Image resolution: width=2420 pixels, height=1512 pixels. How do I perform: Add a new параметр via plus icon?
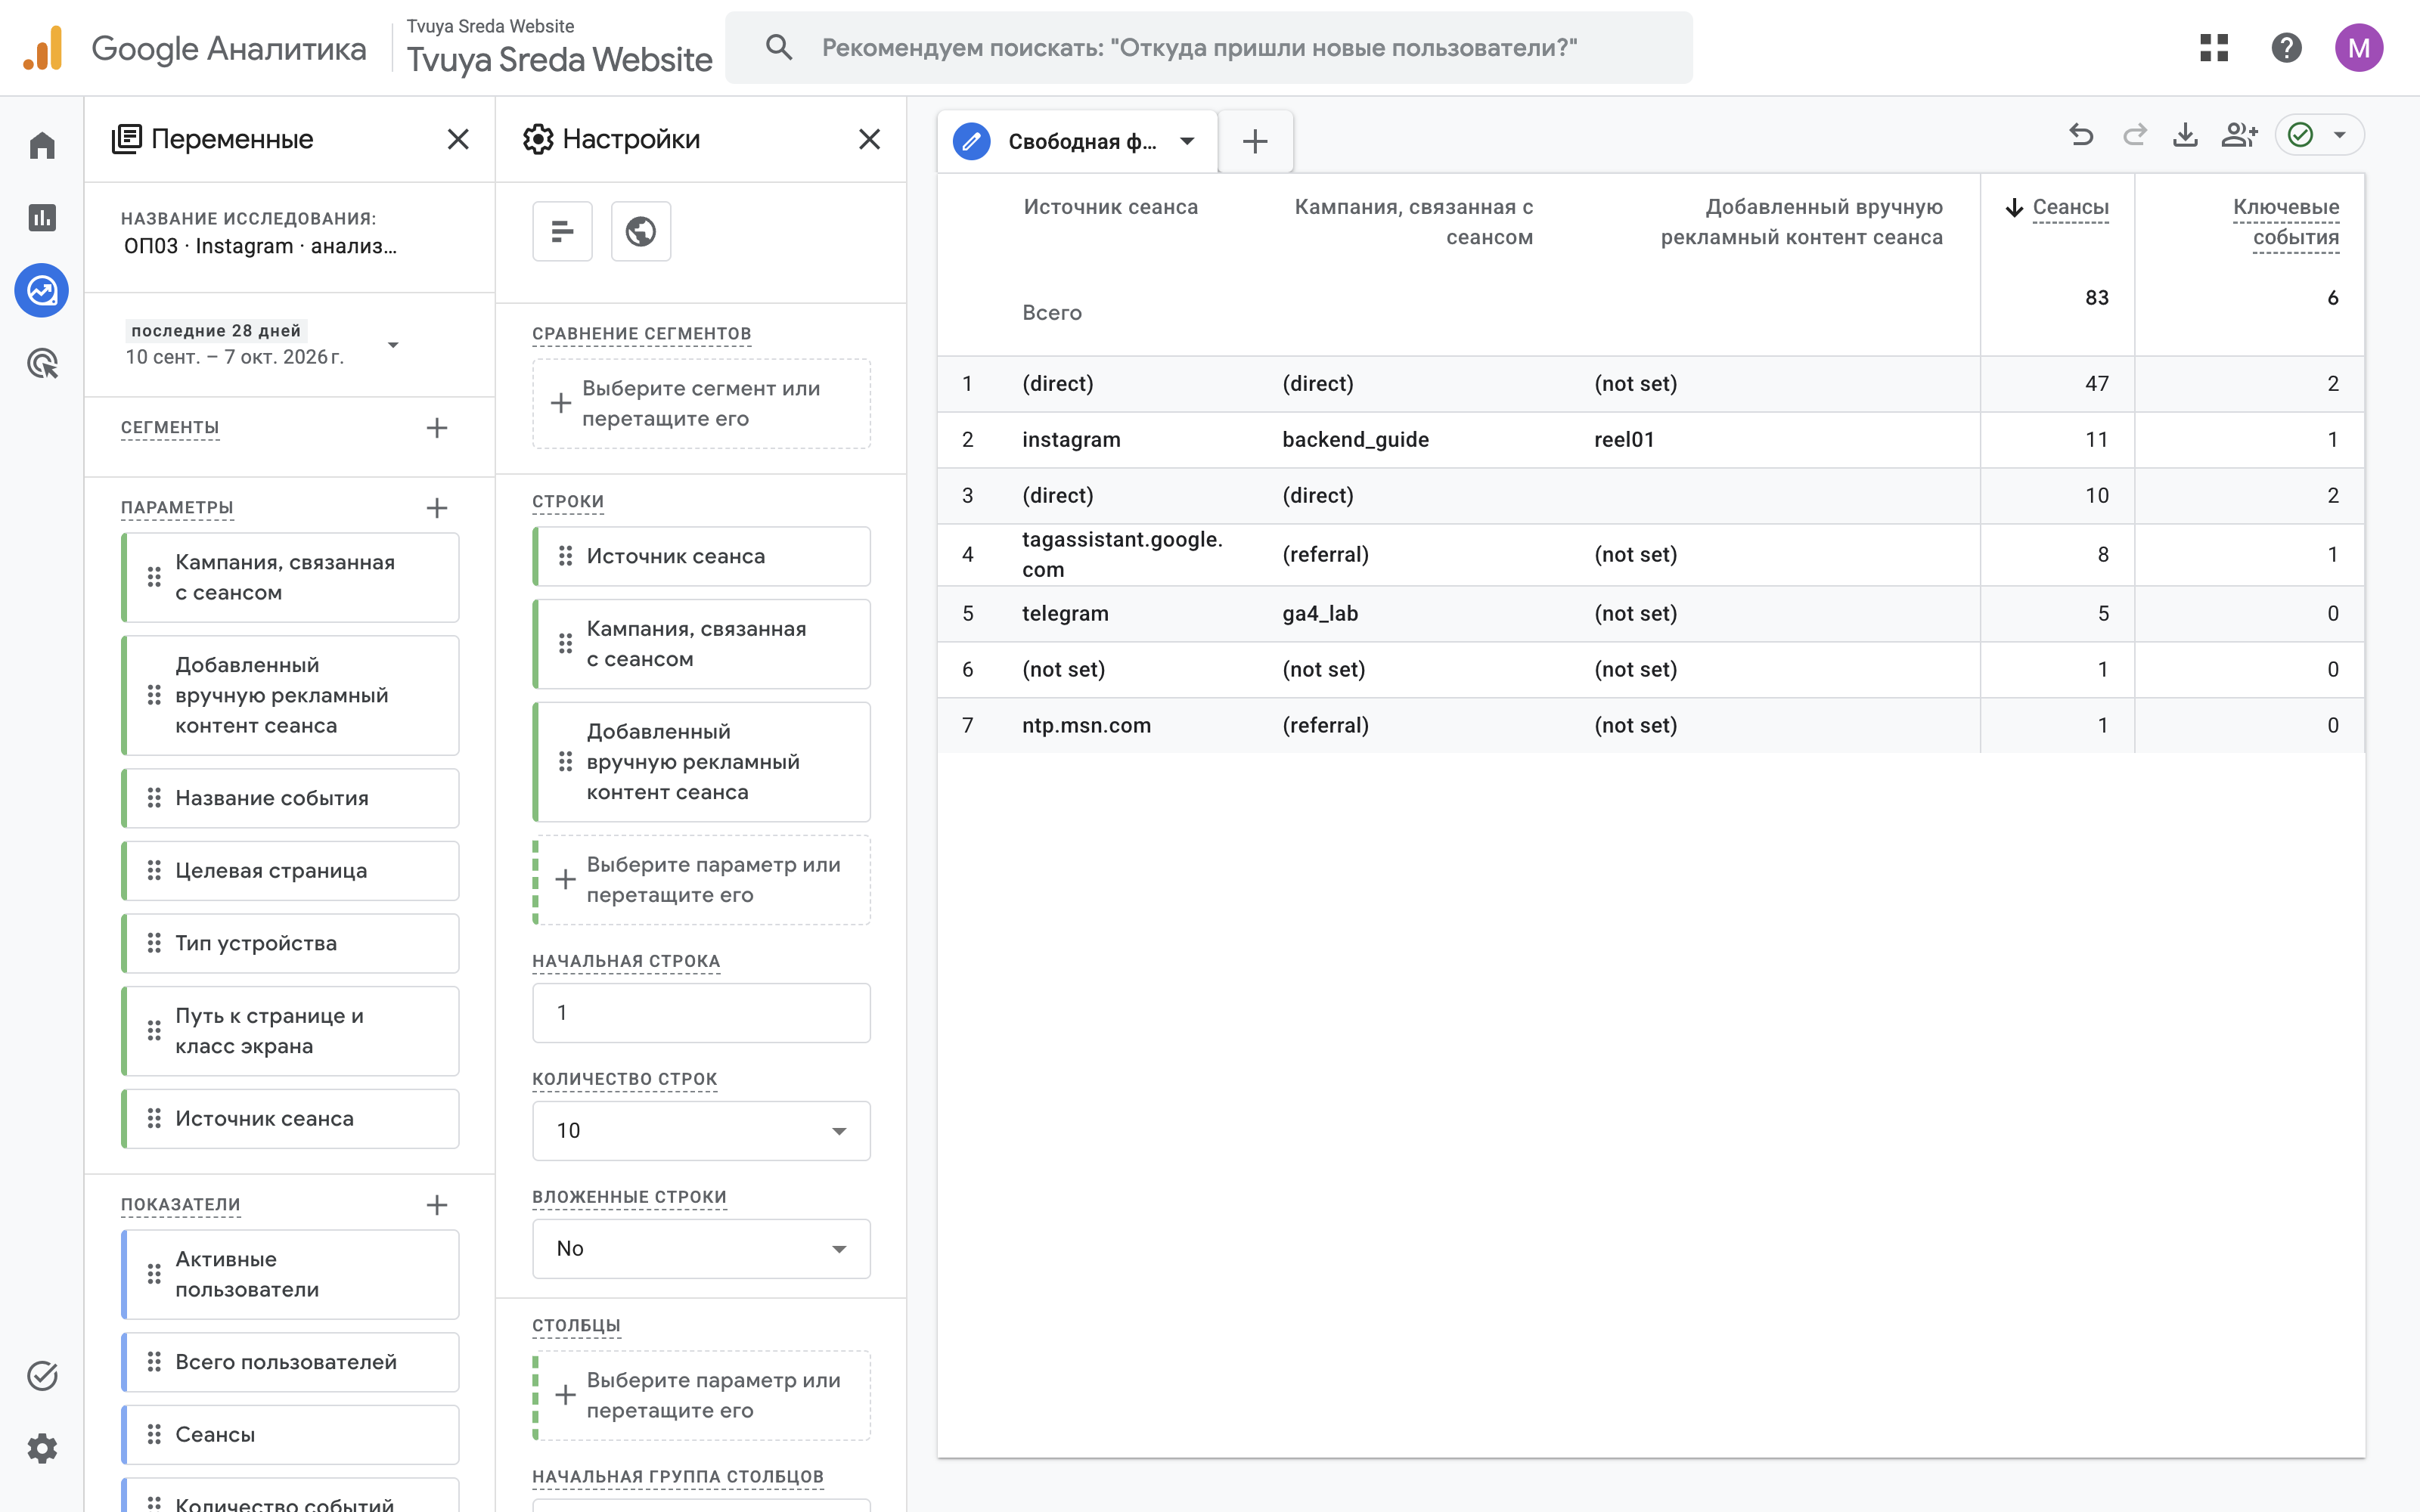(x=437, y=508)
